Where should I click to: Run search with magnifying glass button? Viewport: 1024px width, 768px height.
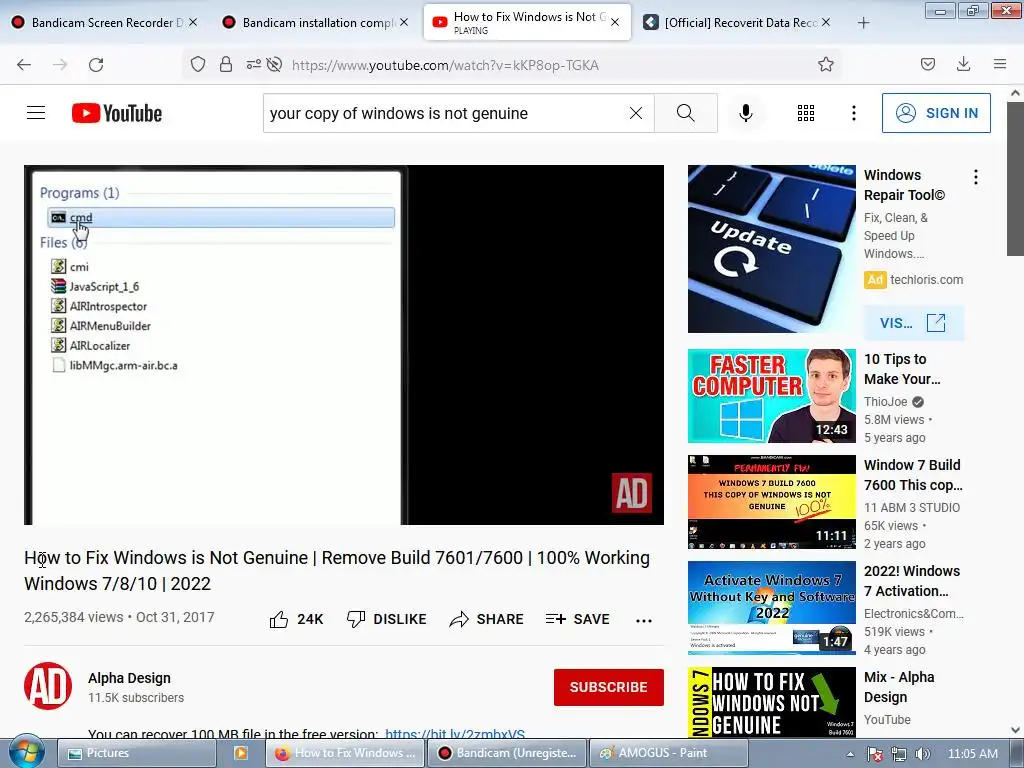(x=686, y=113)
